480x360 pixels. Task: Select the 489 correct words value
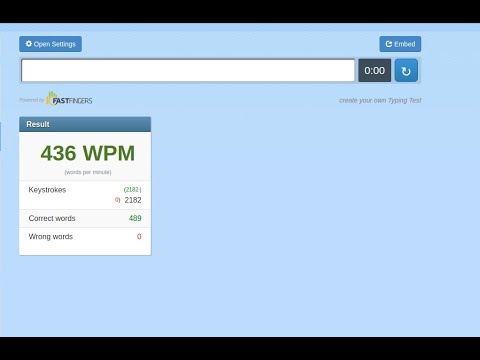coord(135,218)
